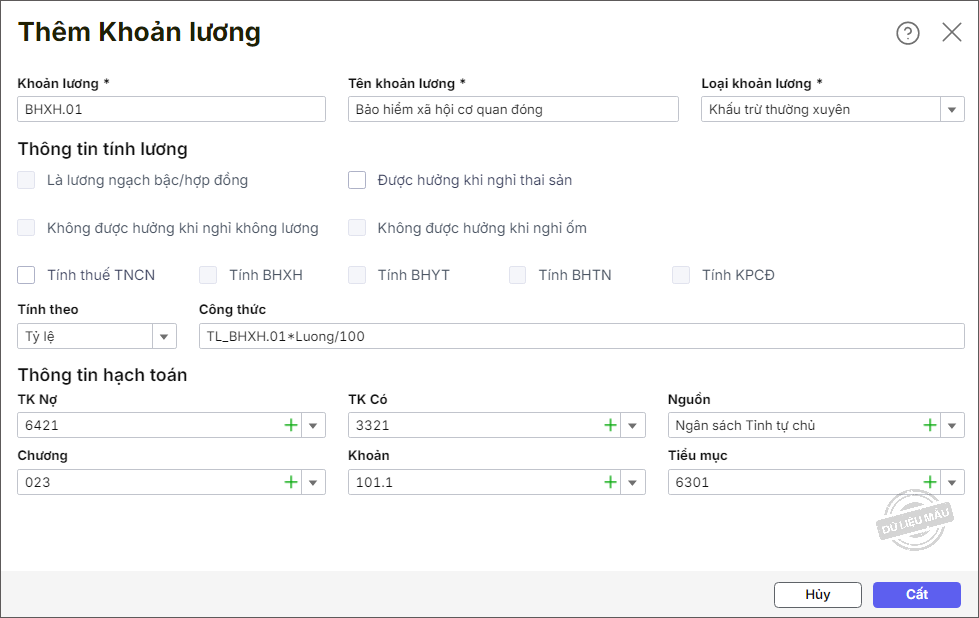979x618 pixels.
Task: Click the green plus next to TK Có
Action: [611, 425]
